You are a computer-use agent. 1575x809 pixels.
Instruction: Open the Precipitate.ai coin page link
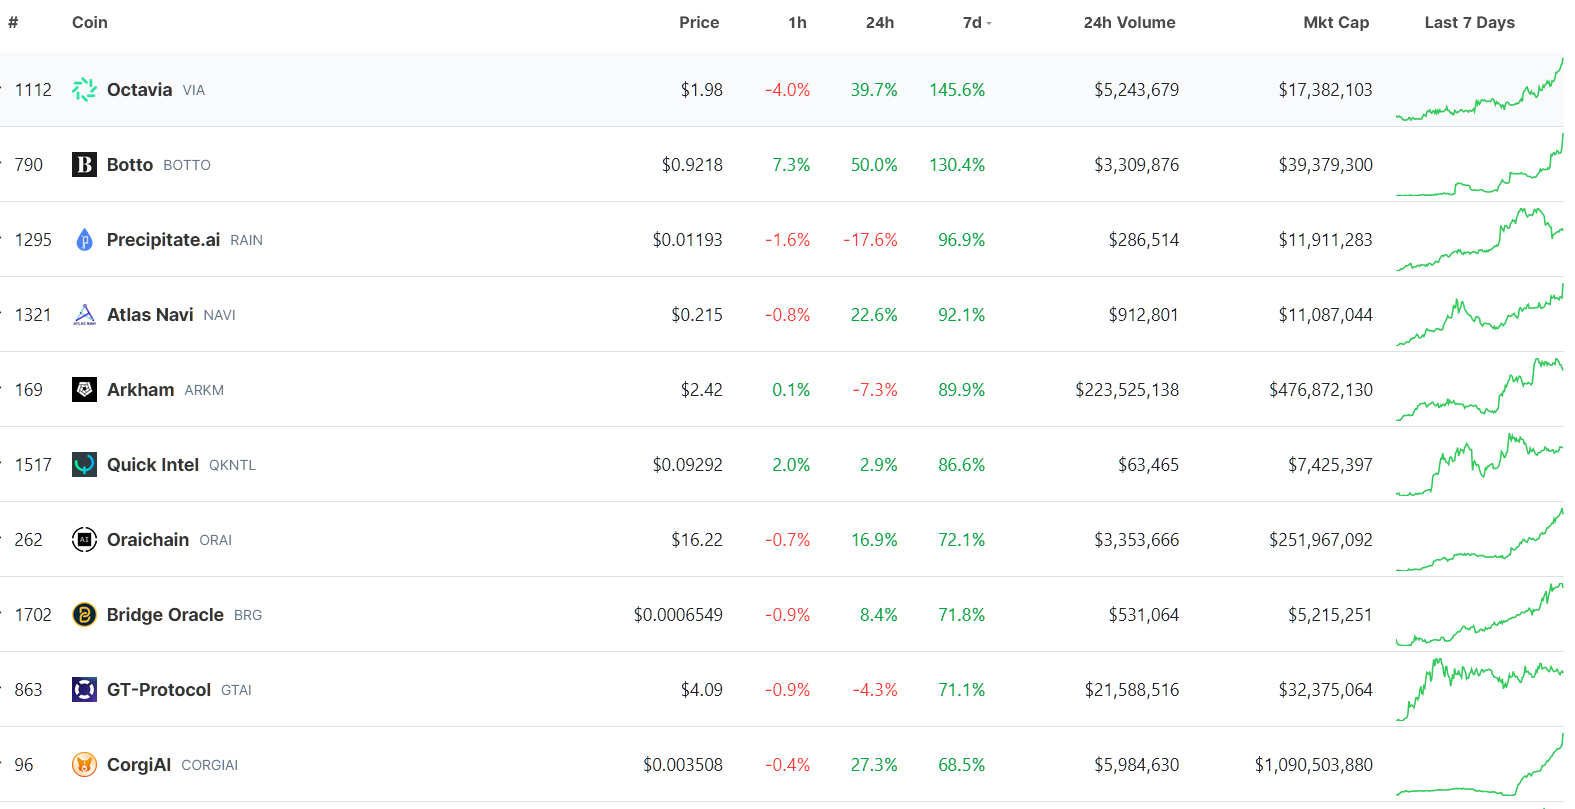pyautogui.click(x=163, y=240)
